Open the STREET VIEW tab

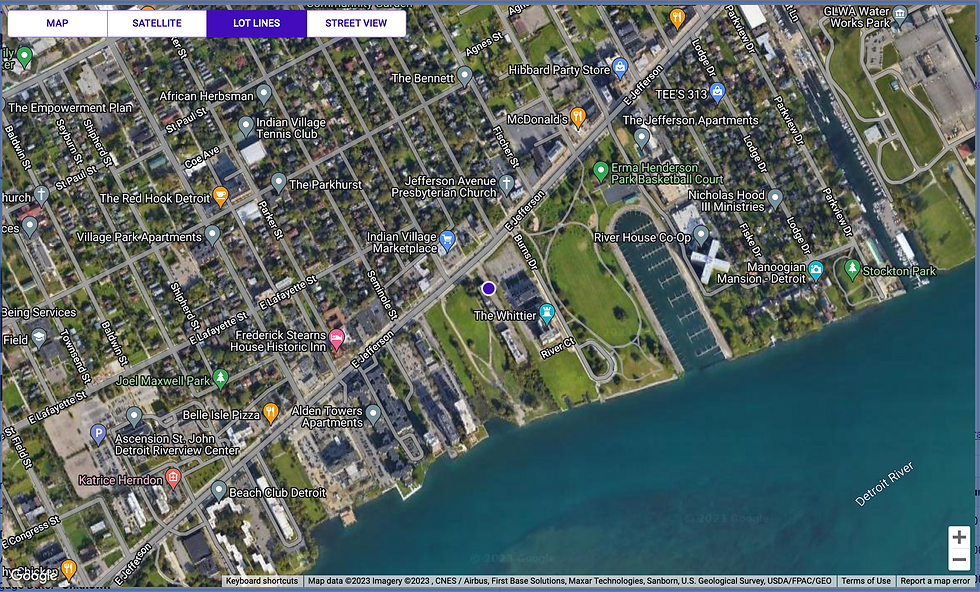[356, 23]
